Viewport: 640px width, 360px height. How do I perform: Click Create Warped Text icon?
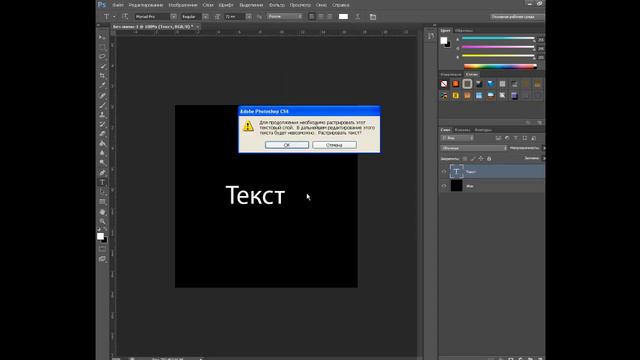point(358,17)
